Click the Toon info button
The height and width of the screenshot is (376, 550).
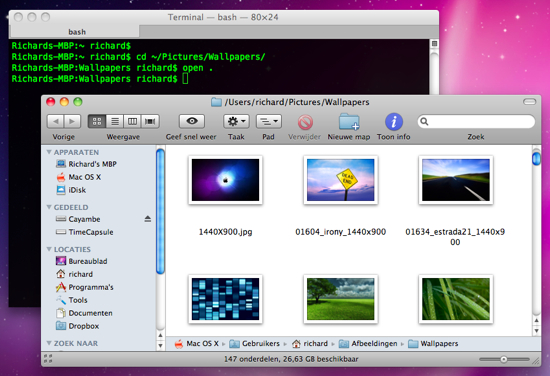pyautogui.click(x=394, y=122)
